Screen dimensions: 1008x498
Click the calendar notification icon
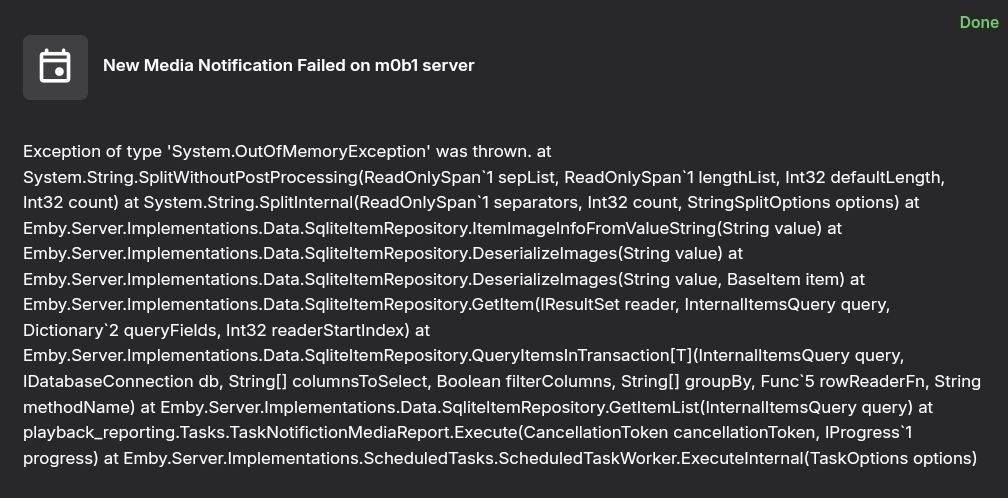(x=55, y=67)
